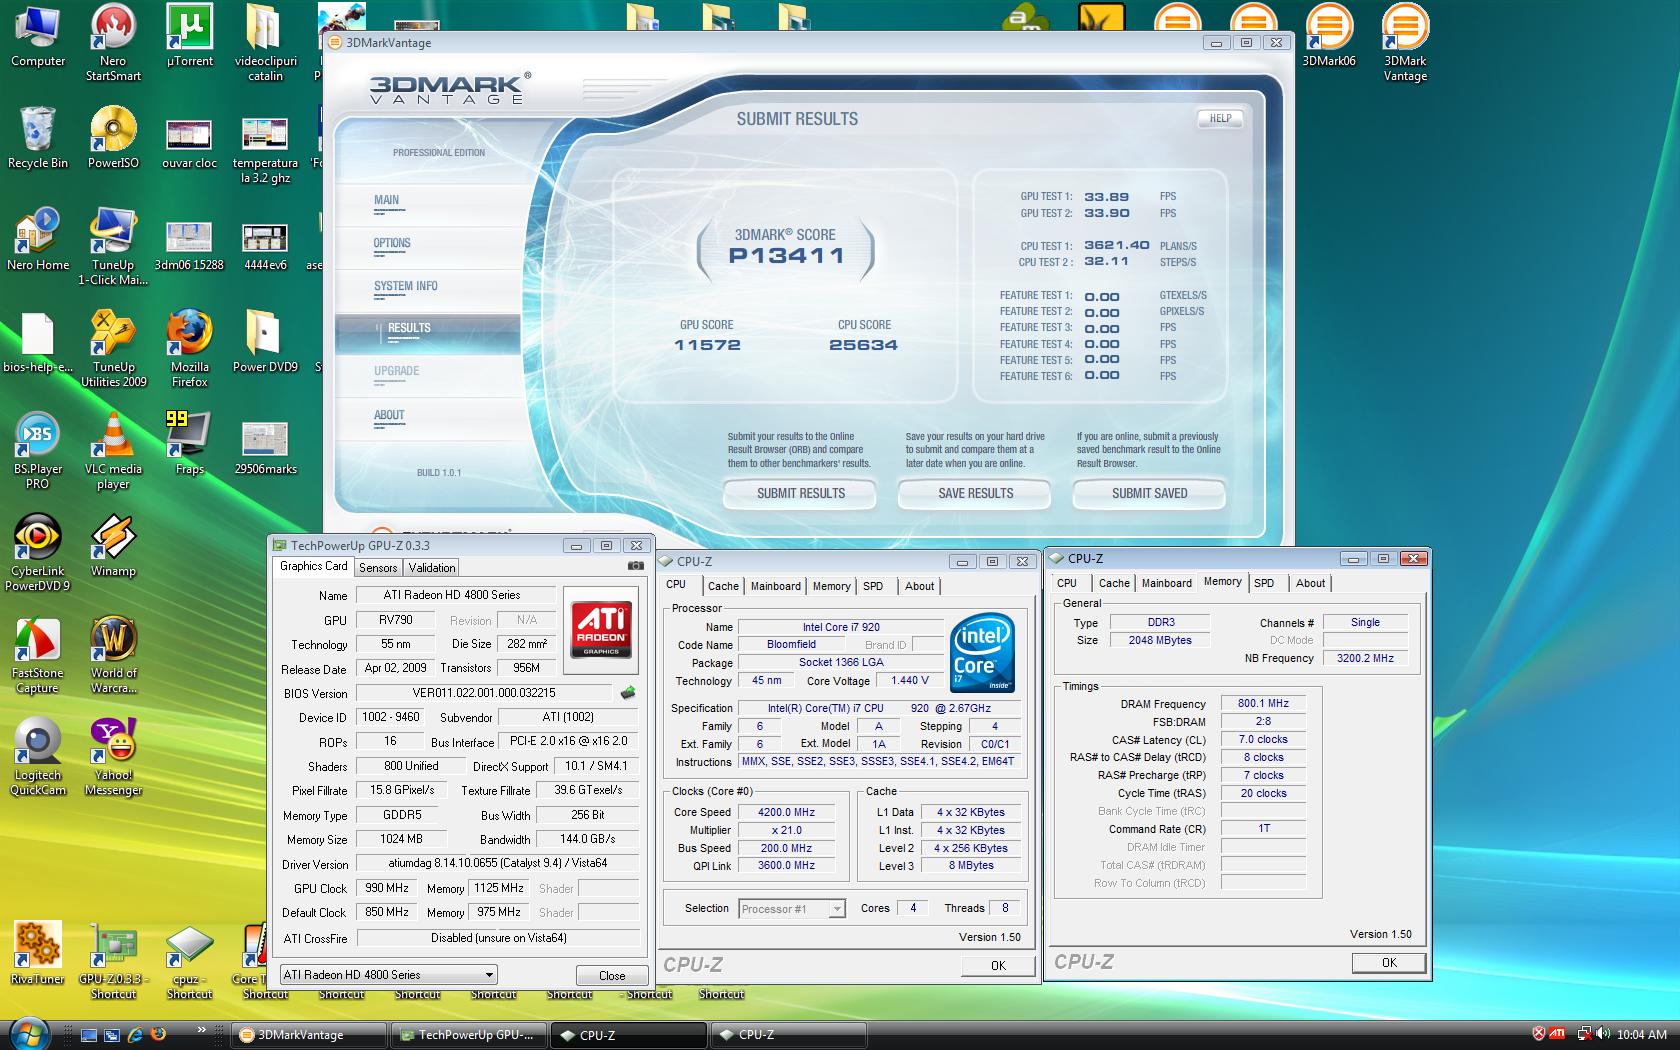Click the volume tray icon
The image size is (1680, 1050).
click(x=1604, y=1034)
